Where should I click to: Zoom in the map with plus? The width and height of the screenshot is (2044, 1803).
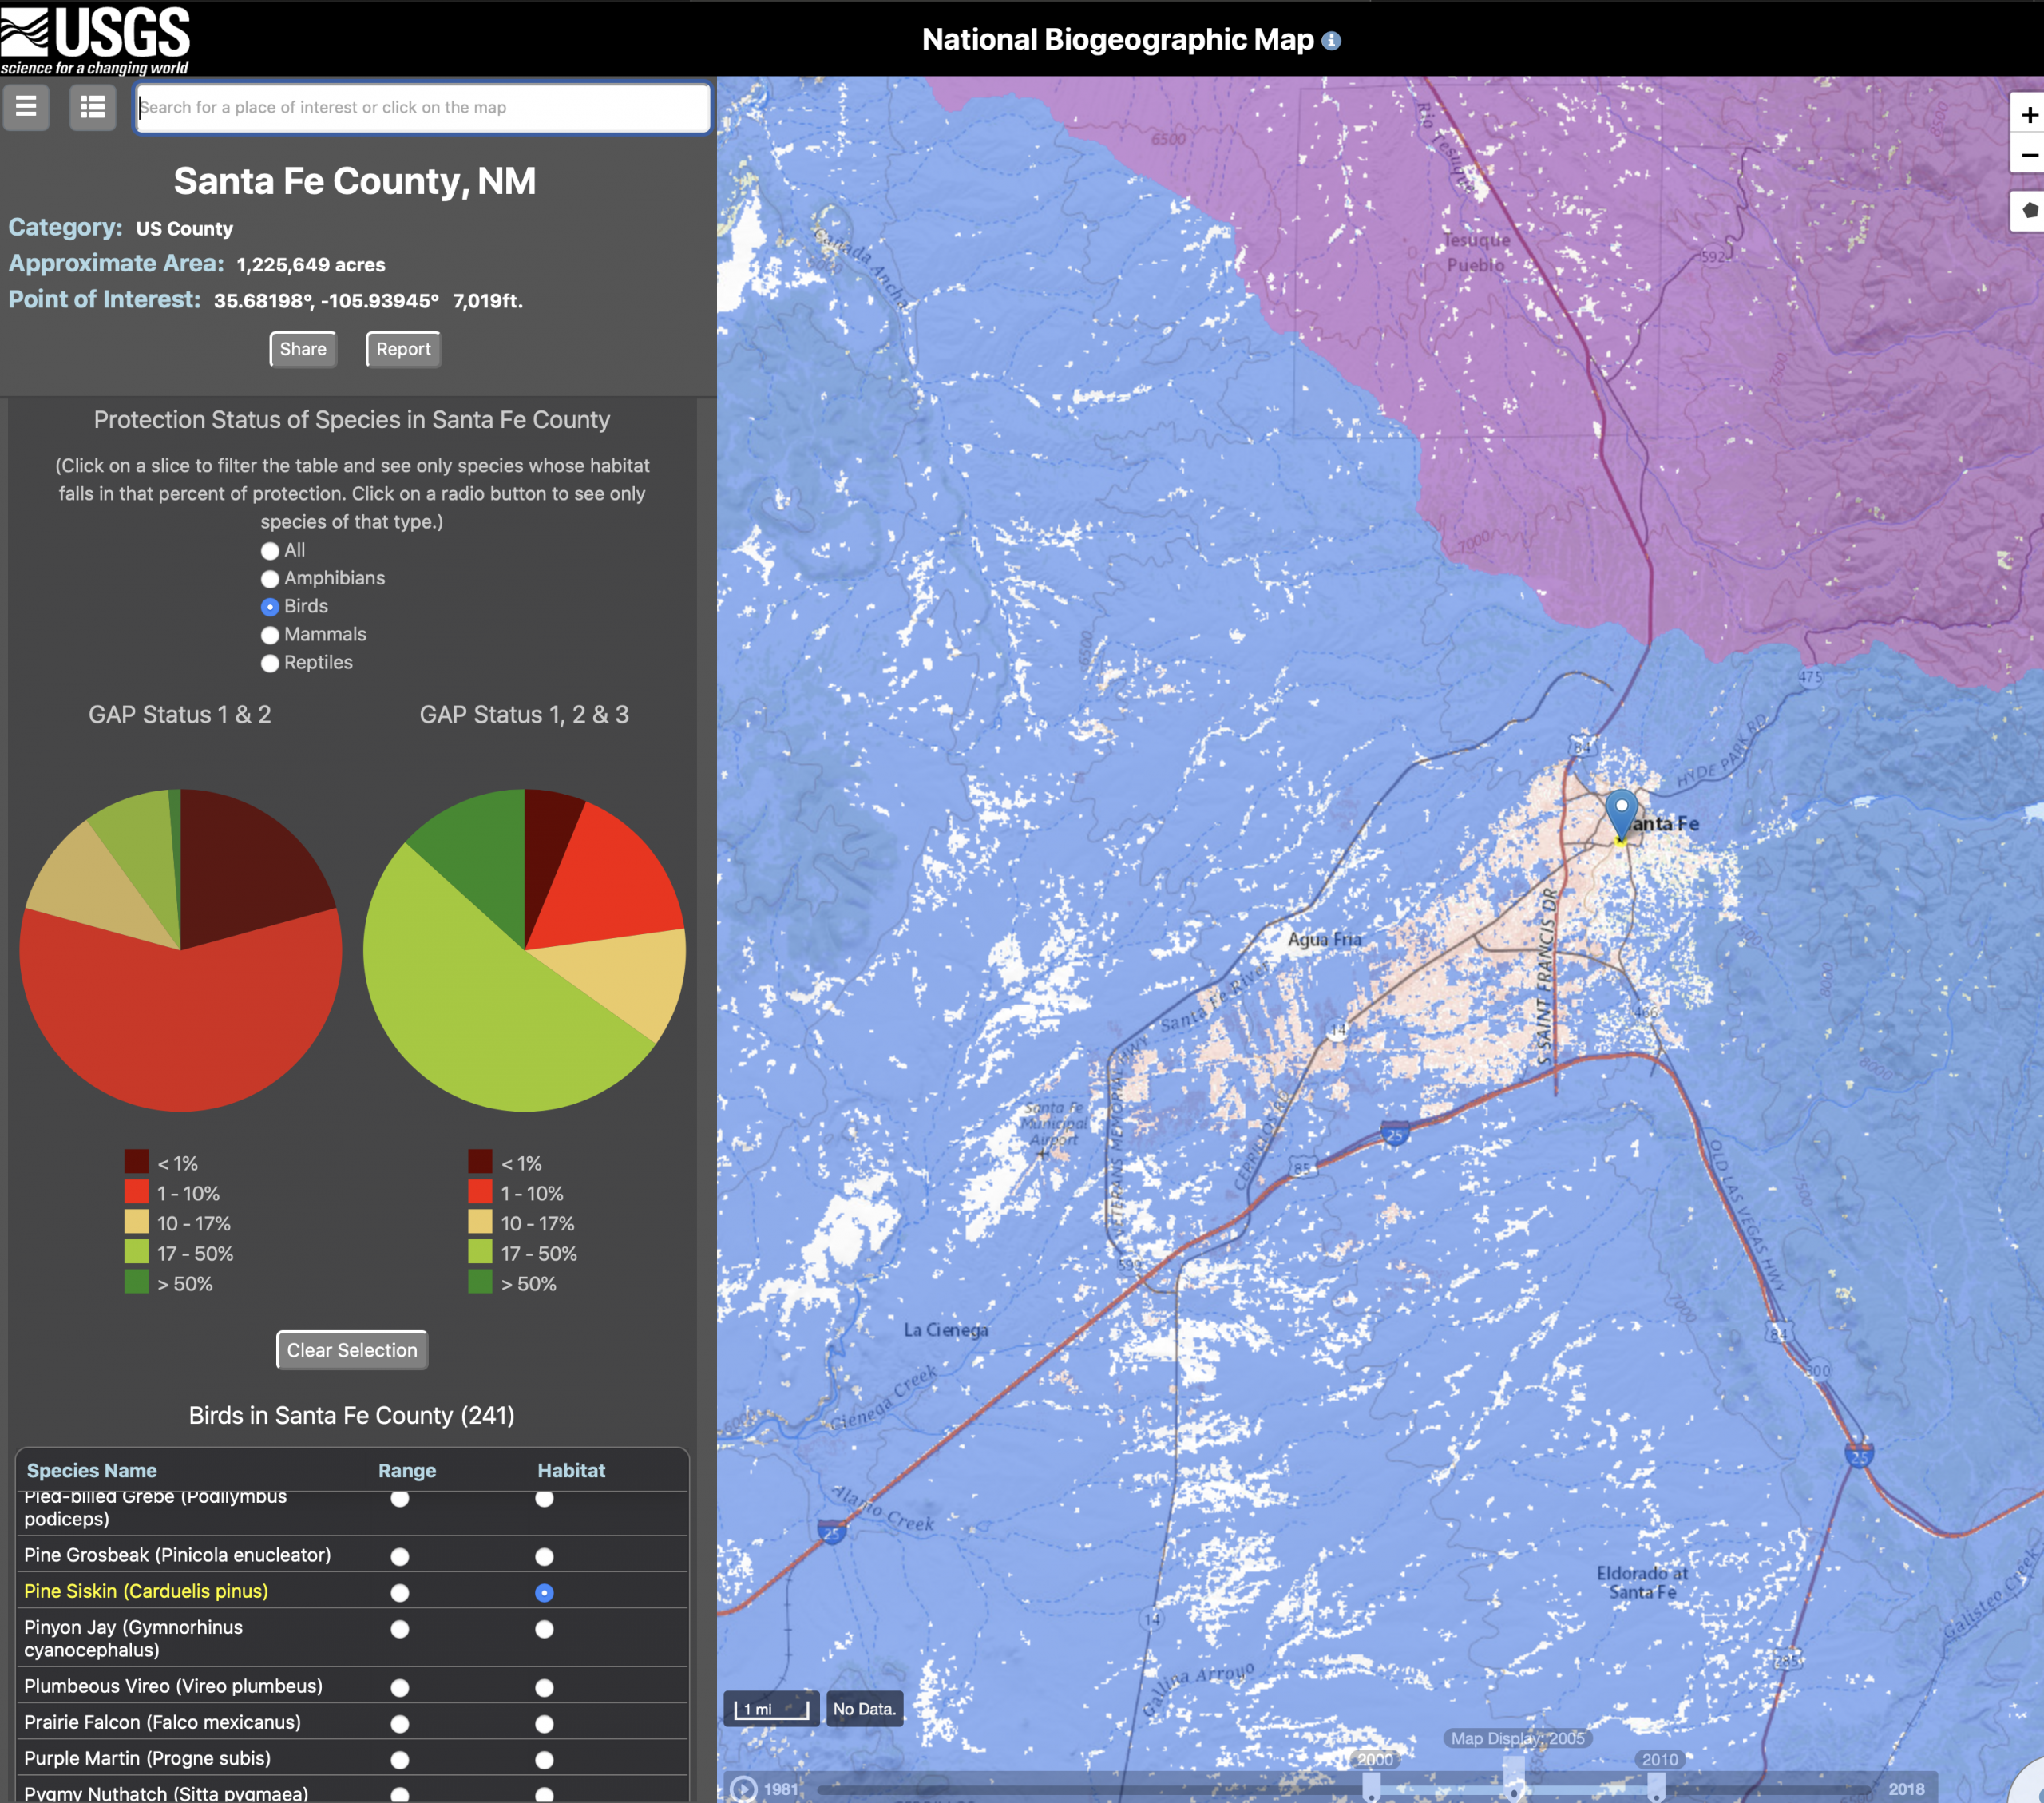tap(2029, 115)
